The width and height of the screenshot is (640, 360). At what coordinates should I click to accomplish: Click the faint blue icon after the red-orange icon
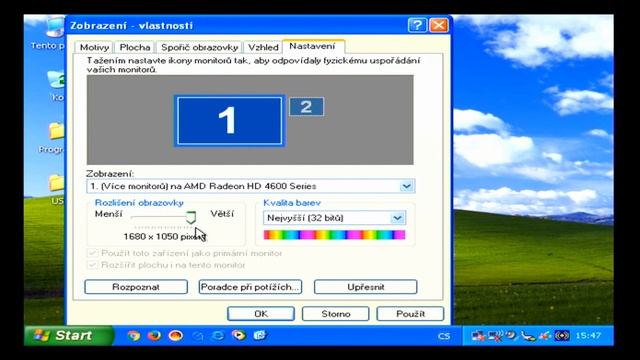click(198, 336)
